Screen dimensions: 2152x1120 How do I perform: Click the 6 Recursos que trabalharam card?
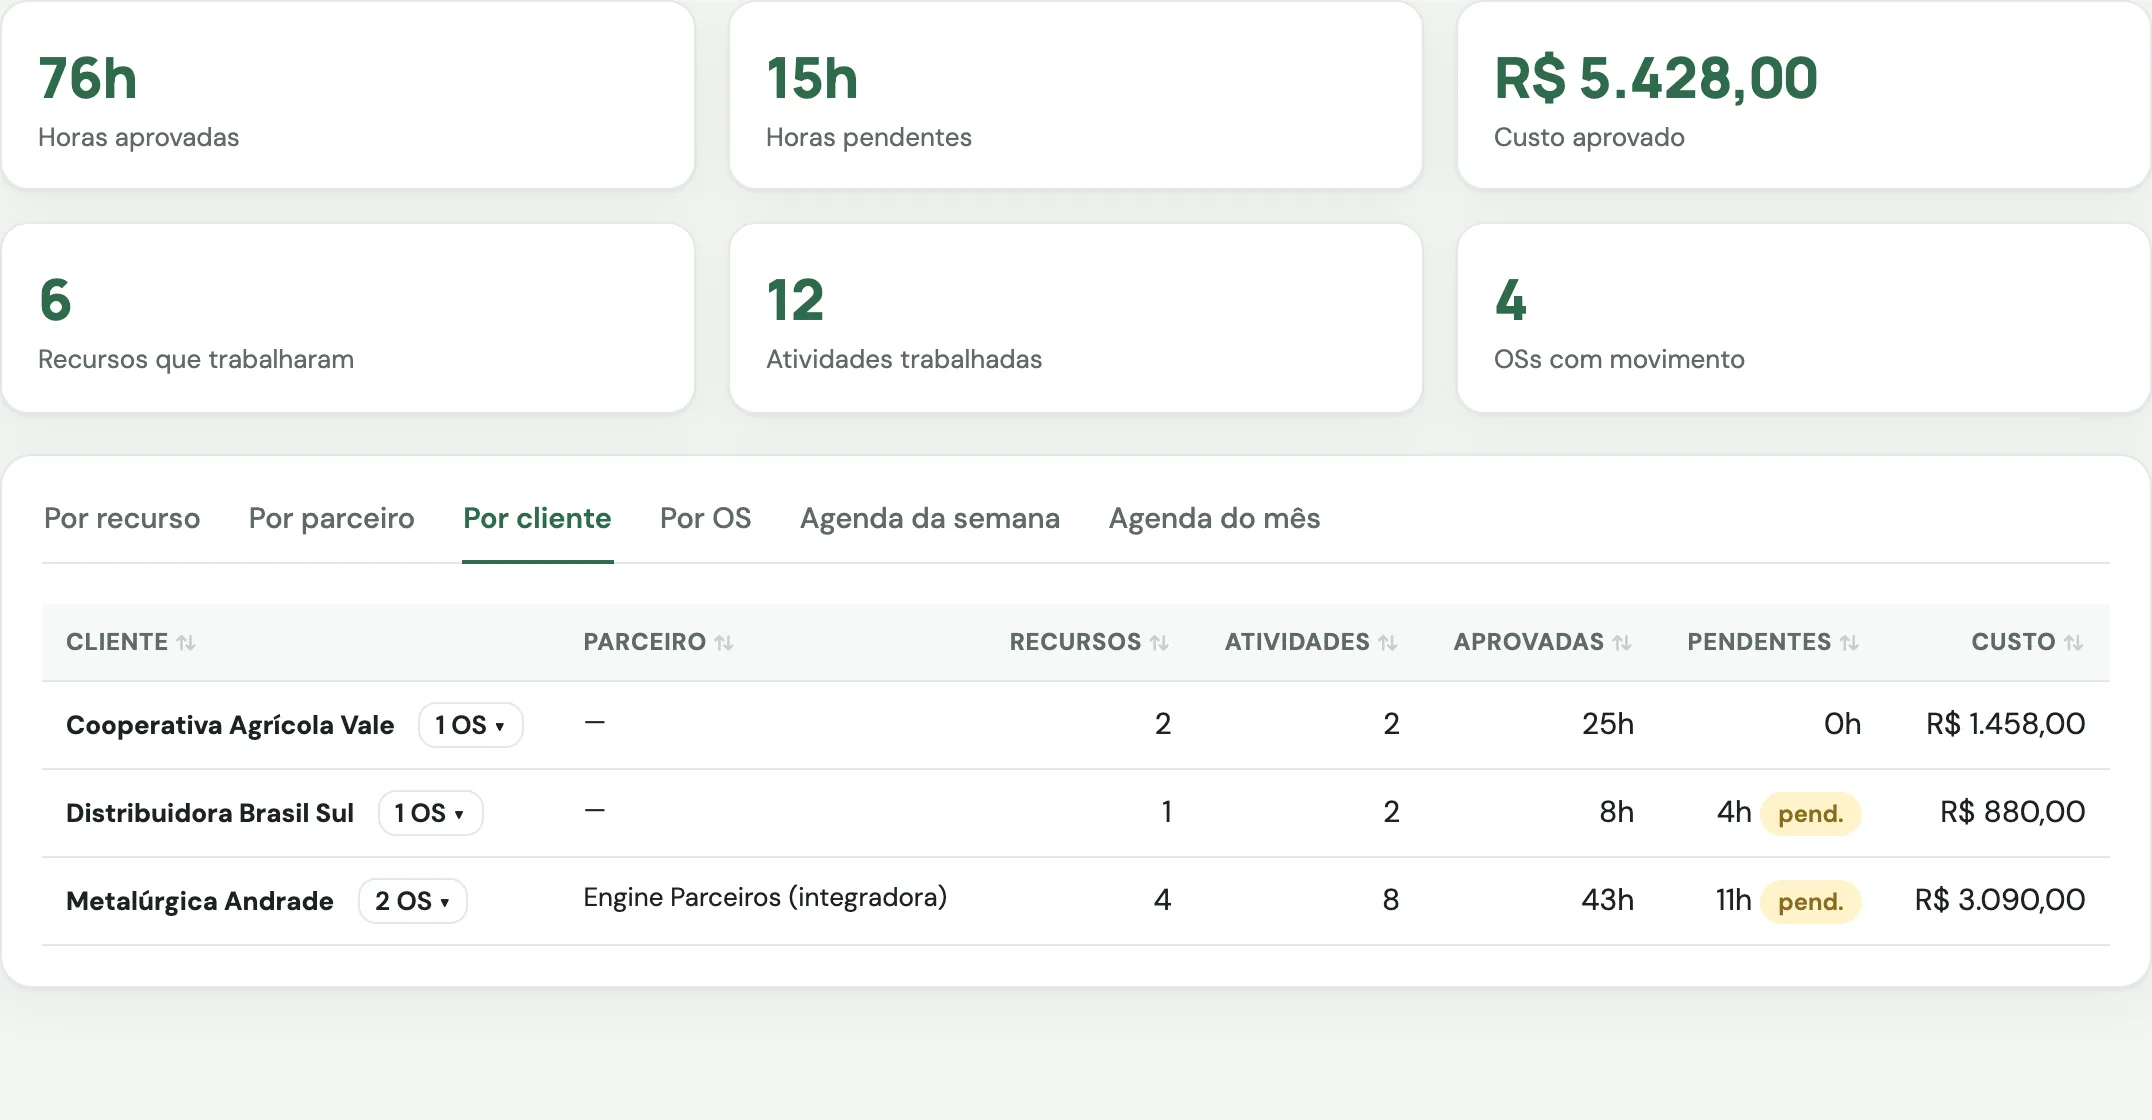click(348, 318)
